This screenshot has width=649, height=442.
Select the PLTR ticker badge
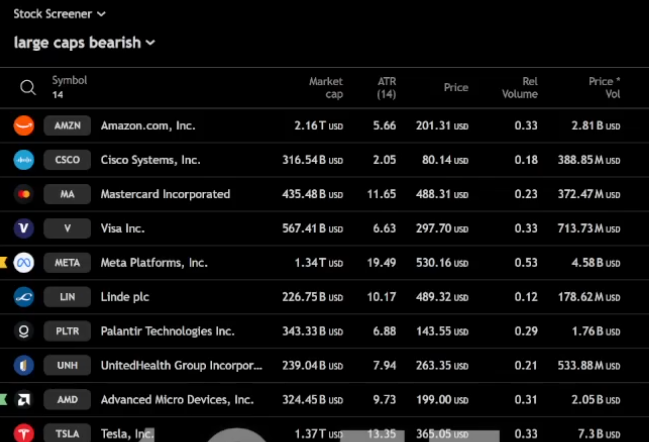[67, 331]
